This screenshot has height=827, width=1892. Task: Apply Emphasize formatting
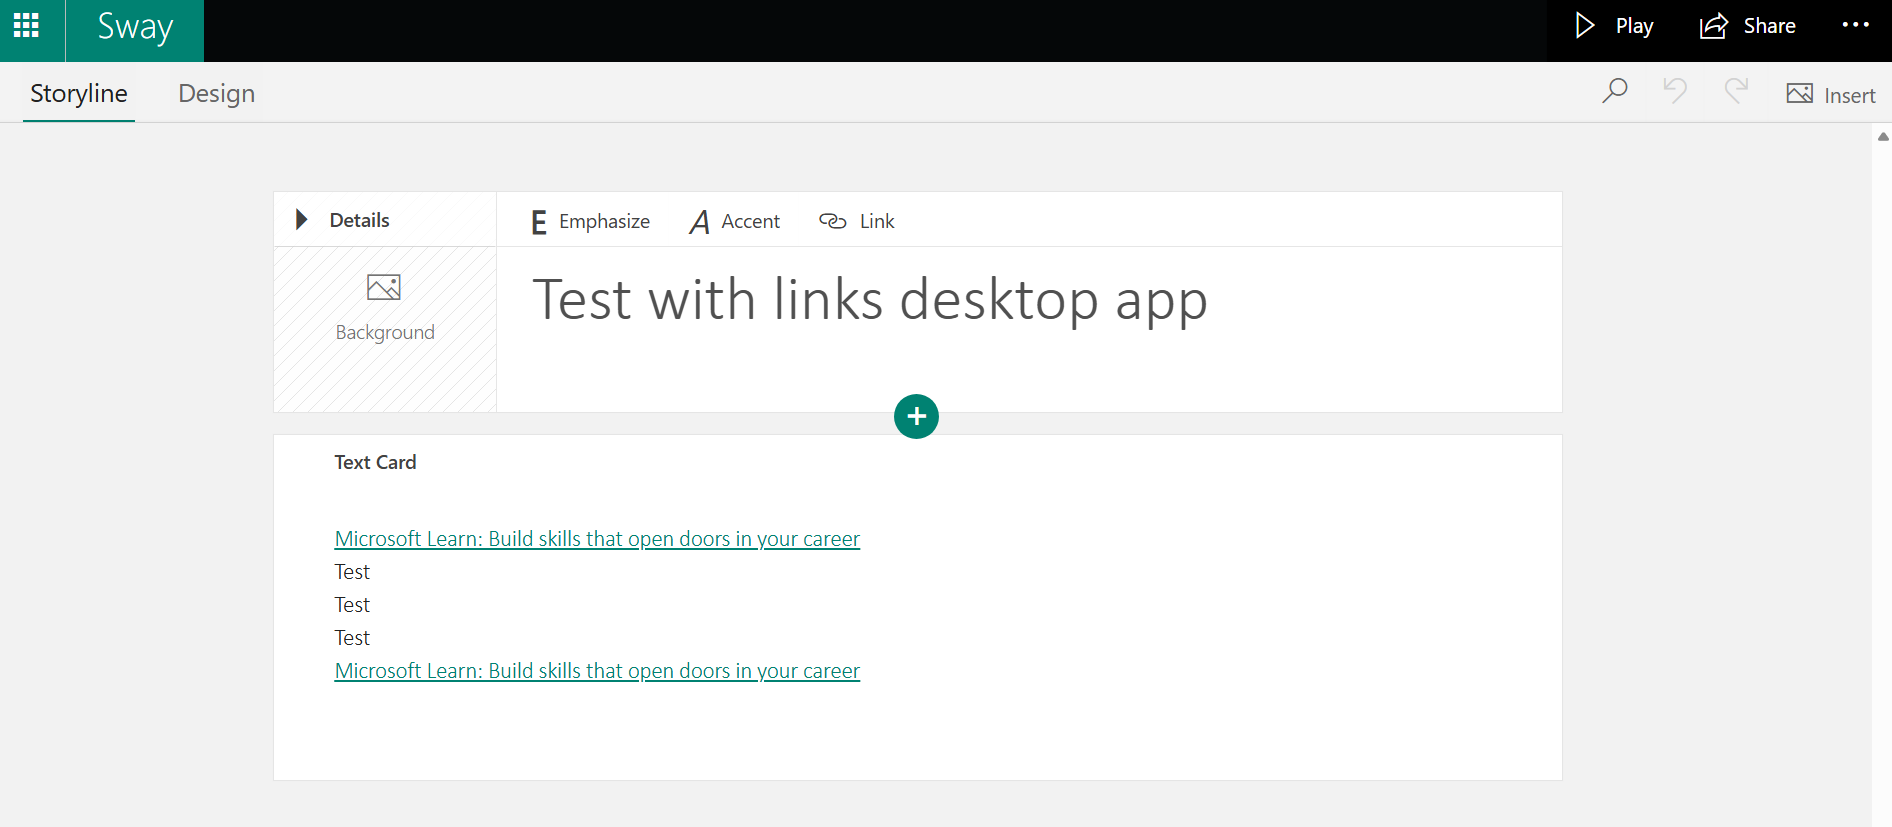point(590,221)
